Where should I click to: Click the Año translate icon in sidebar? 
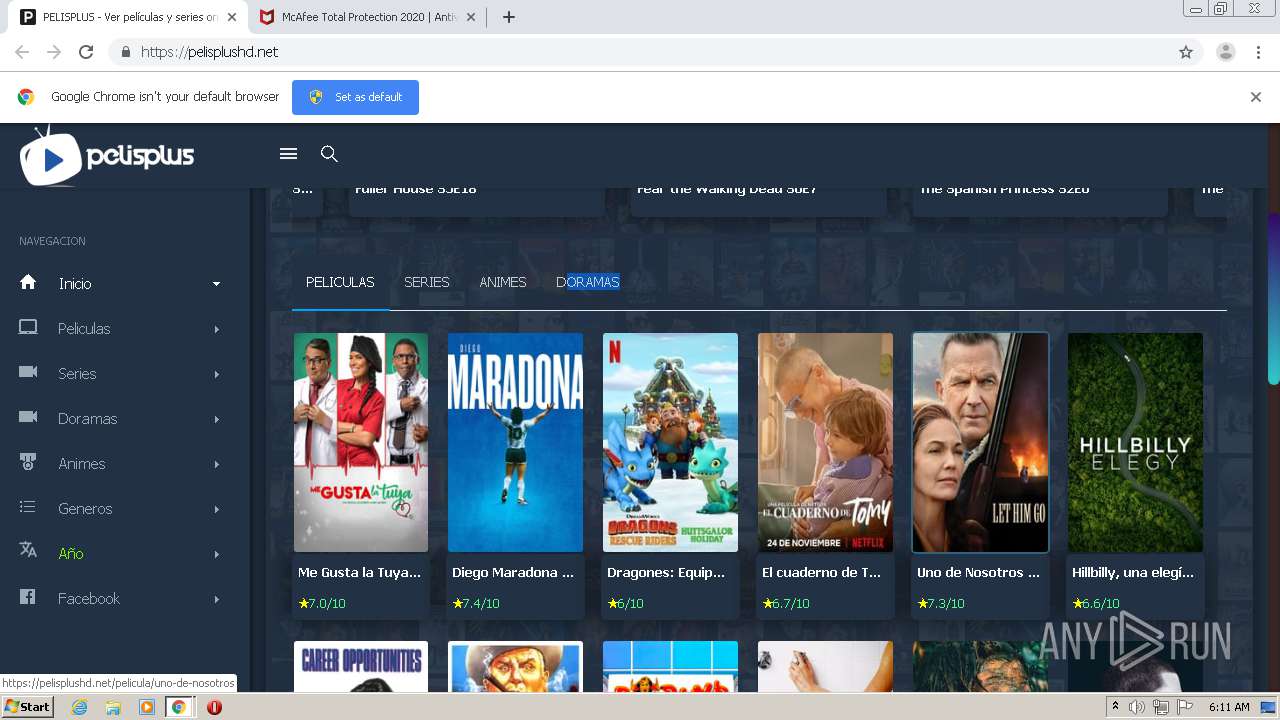28,551
